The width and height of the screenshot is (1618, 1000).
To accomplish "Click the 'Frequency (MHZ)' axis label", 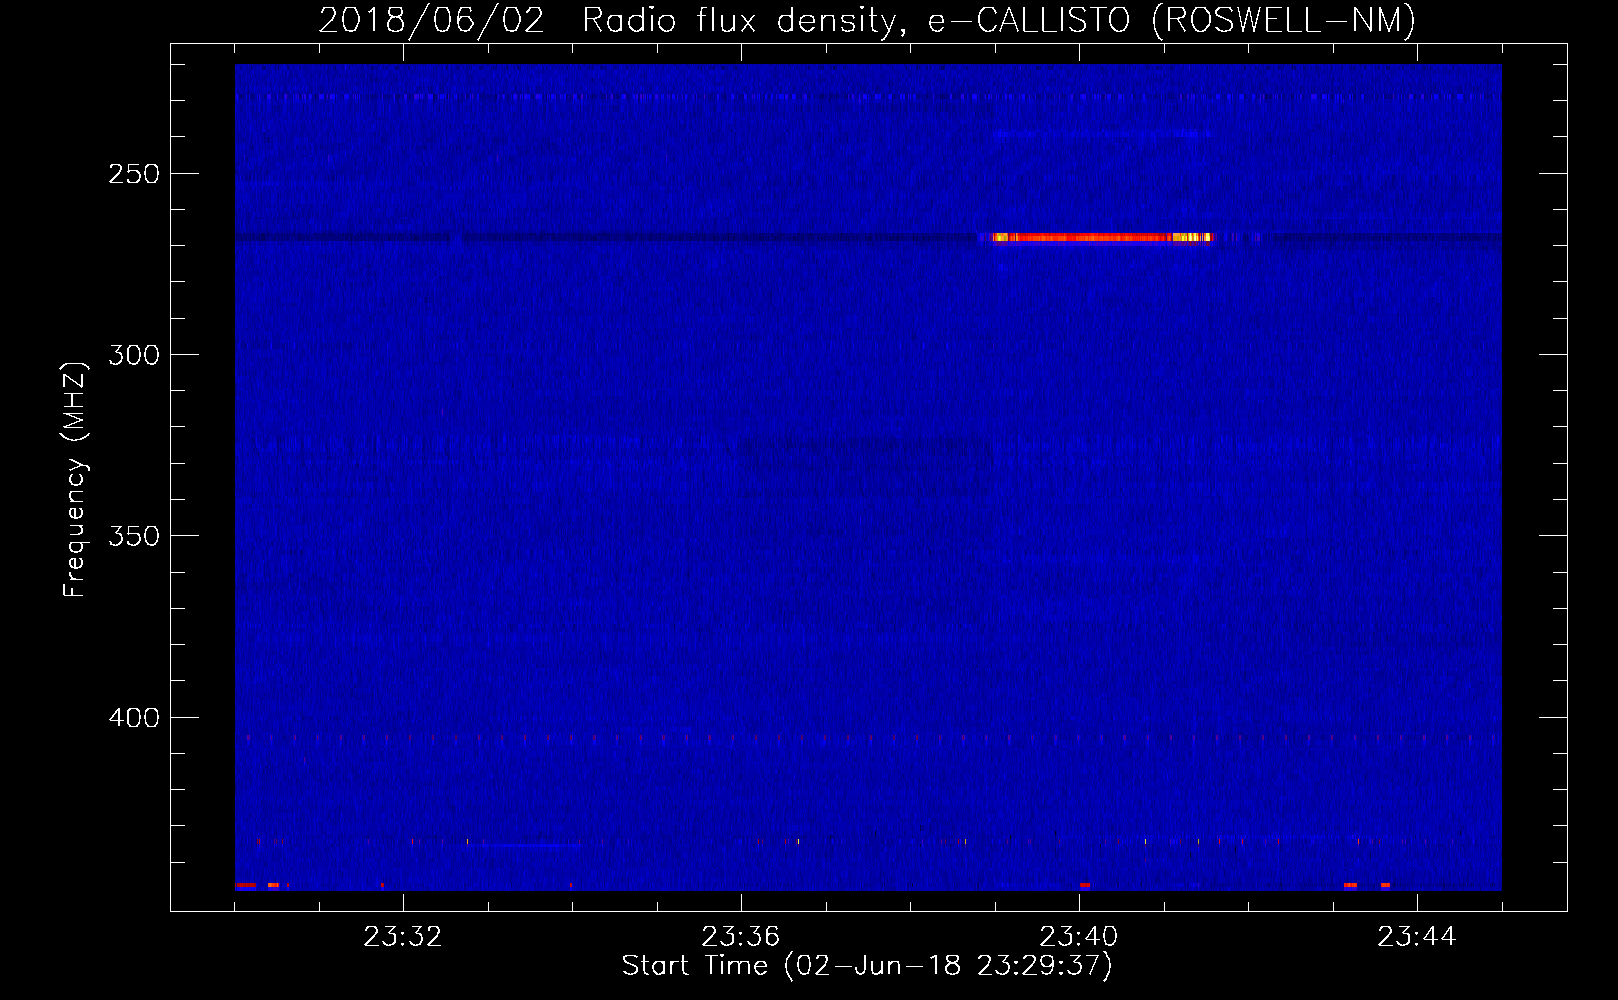I will click(75, 480).
